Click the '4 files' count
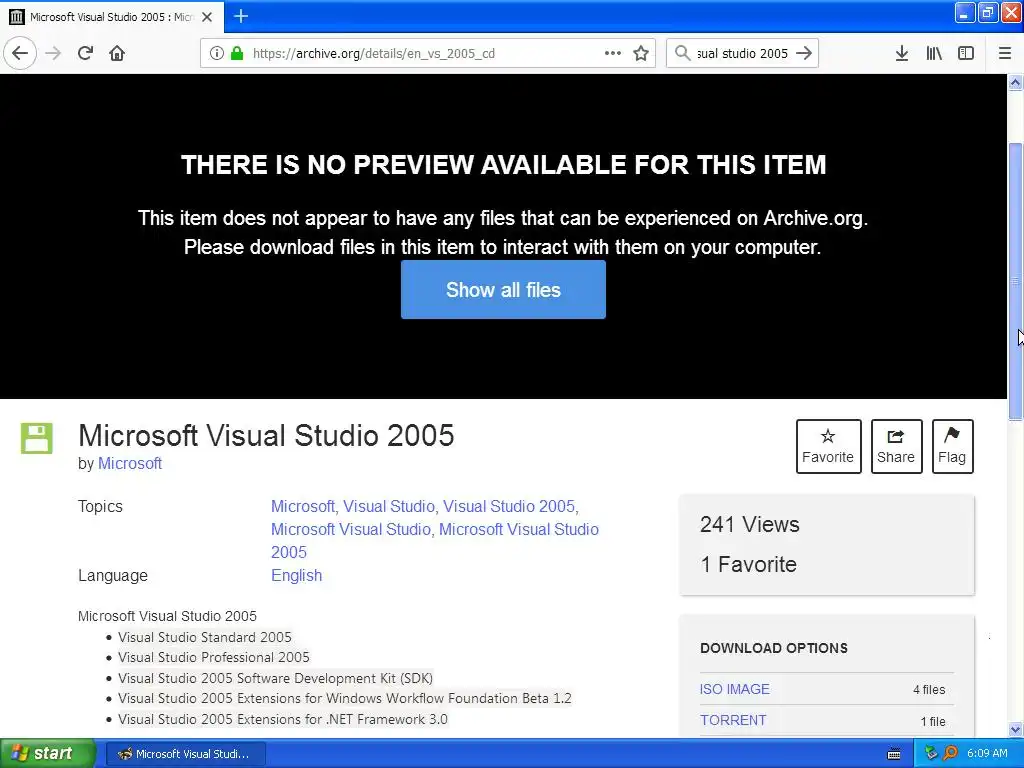Screen dimensions: 1024x768 coord(929,690)
